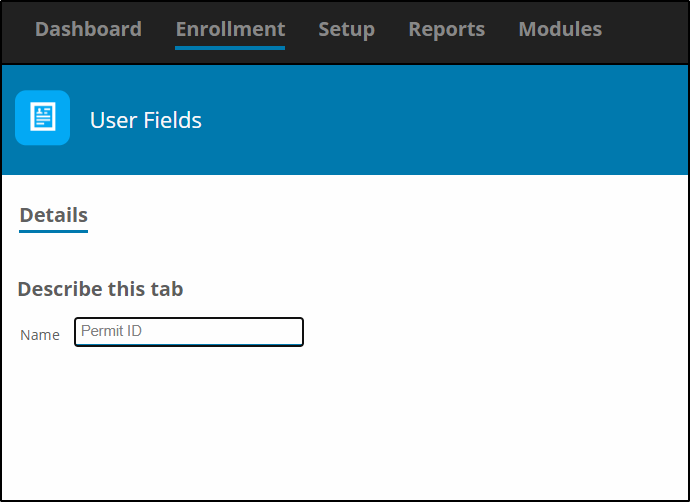Click the User Fields page title
Image resolution: width=690 pixels, height=502 pixels.
(x=146, y=120)
